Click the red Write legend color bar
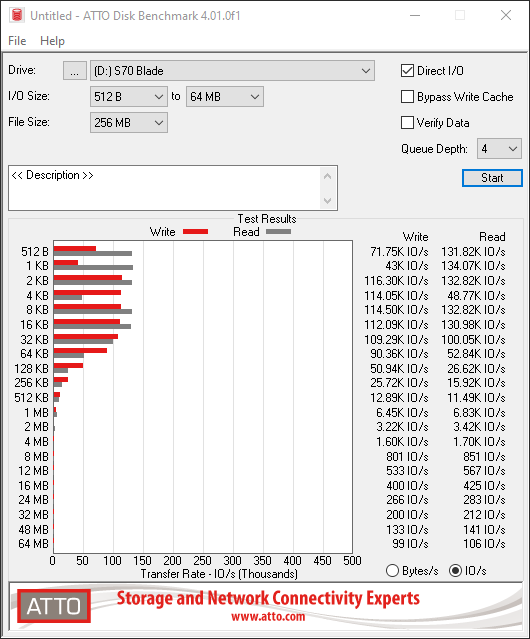 [x=196, y=231]
